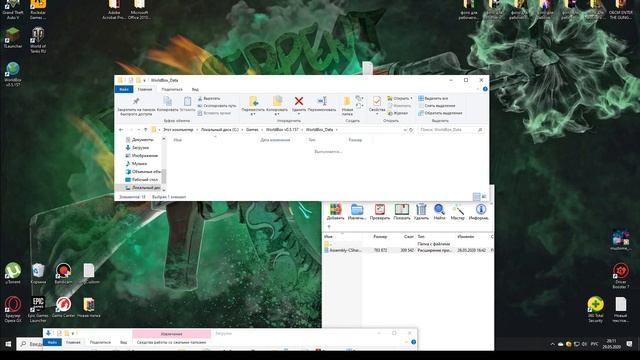Click the Driver Booster 7 desktop icon
This screenshot has width=640, height=360.
click(x=621, y=276)
